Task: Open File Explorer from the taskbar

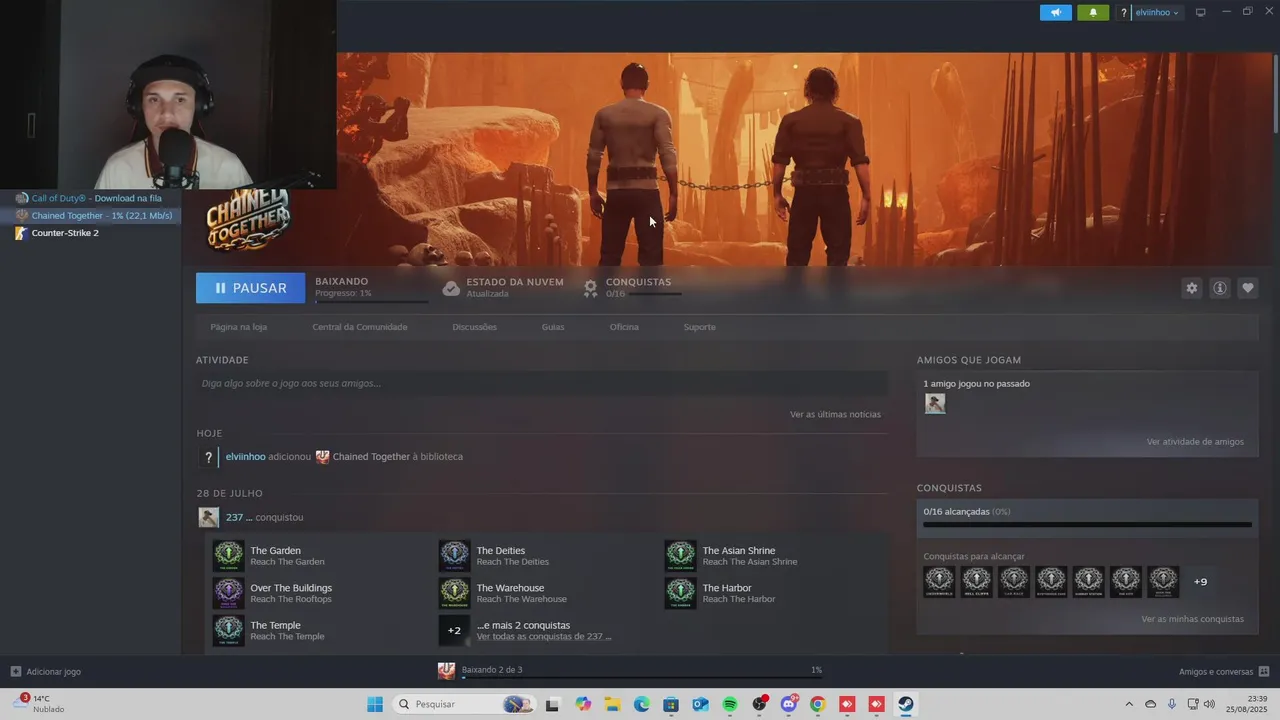Action: [611, 705]
